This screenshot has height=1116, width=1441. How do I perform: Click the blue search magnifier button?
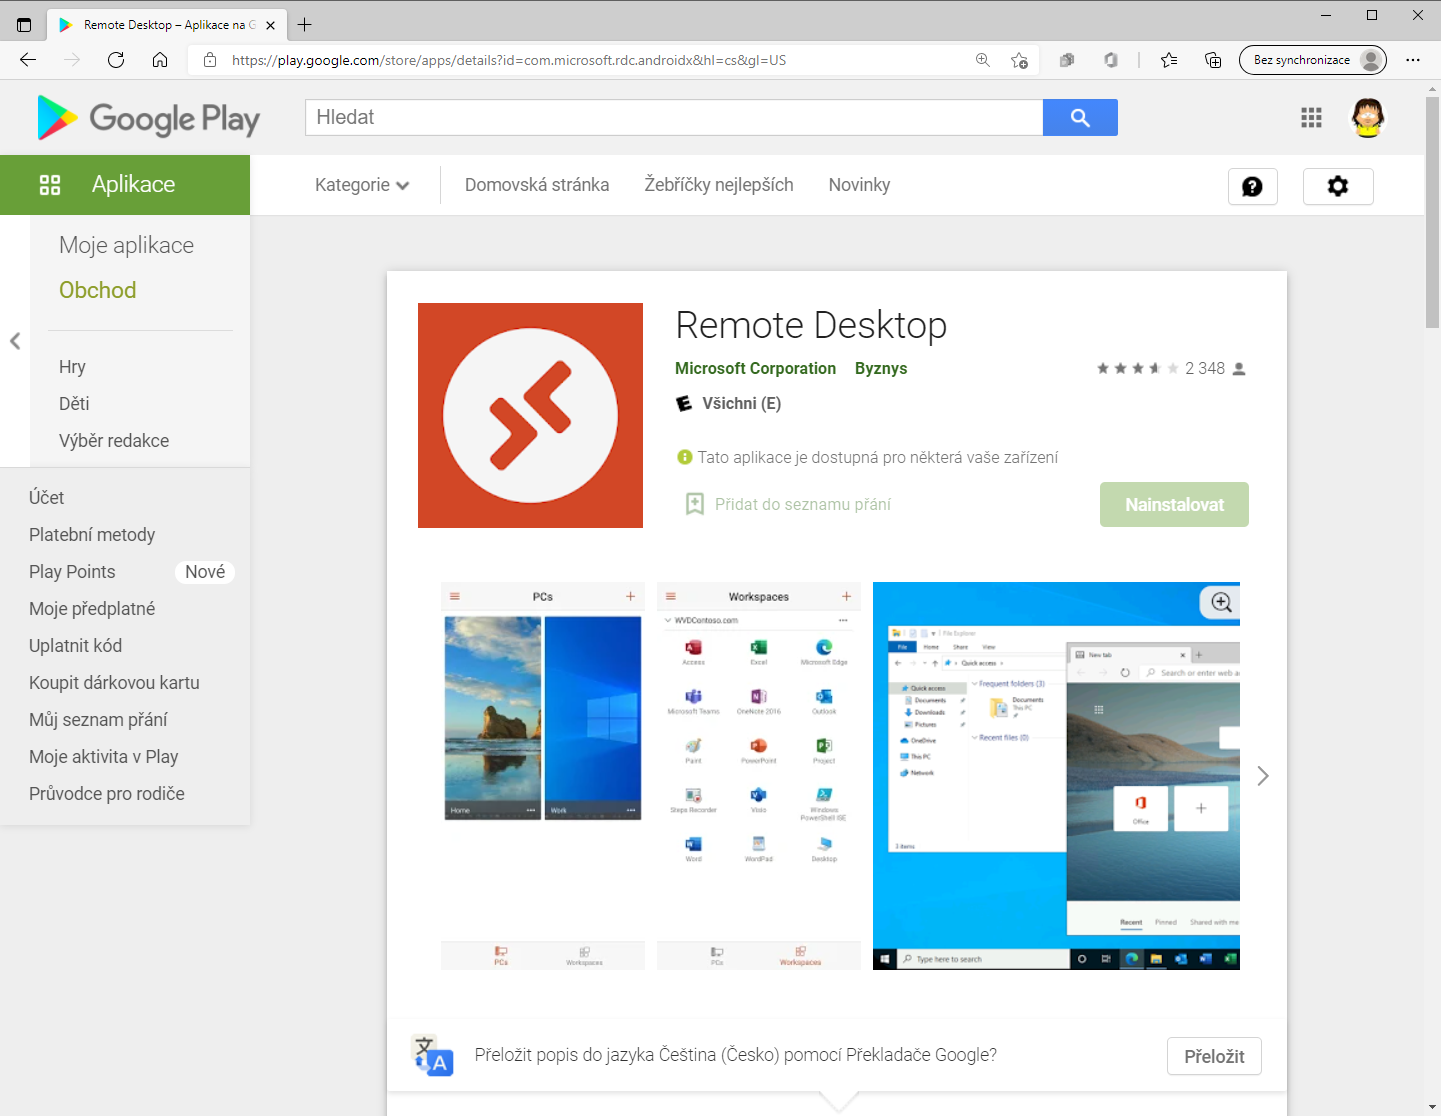pos(1080,117)
